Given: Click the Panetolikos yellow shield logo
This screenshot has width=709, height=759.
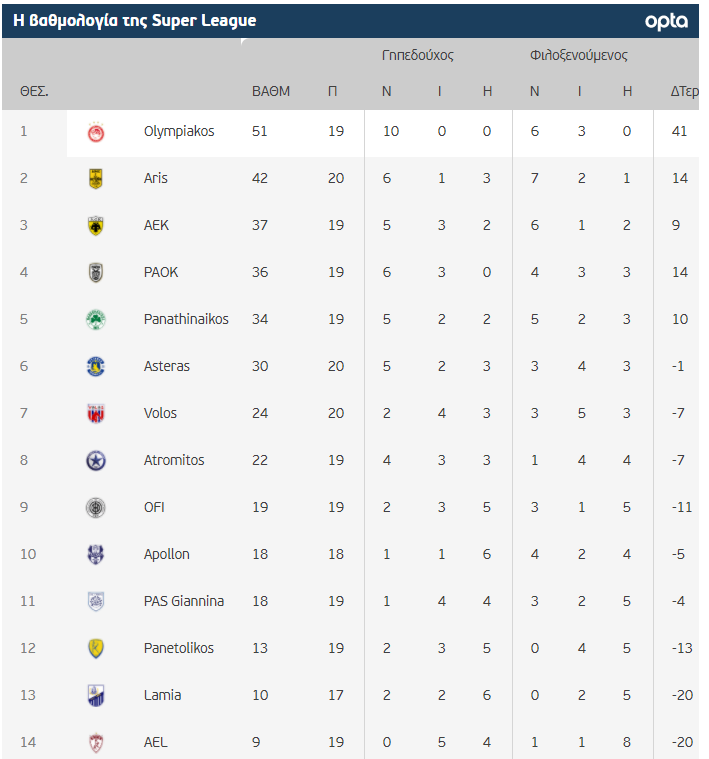Looking at the screenshot, I should (96, 649).
